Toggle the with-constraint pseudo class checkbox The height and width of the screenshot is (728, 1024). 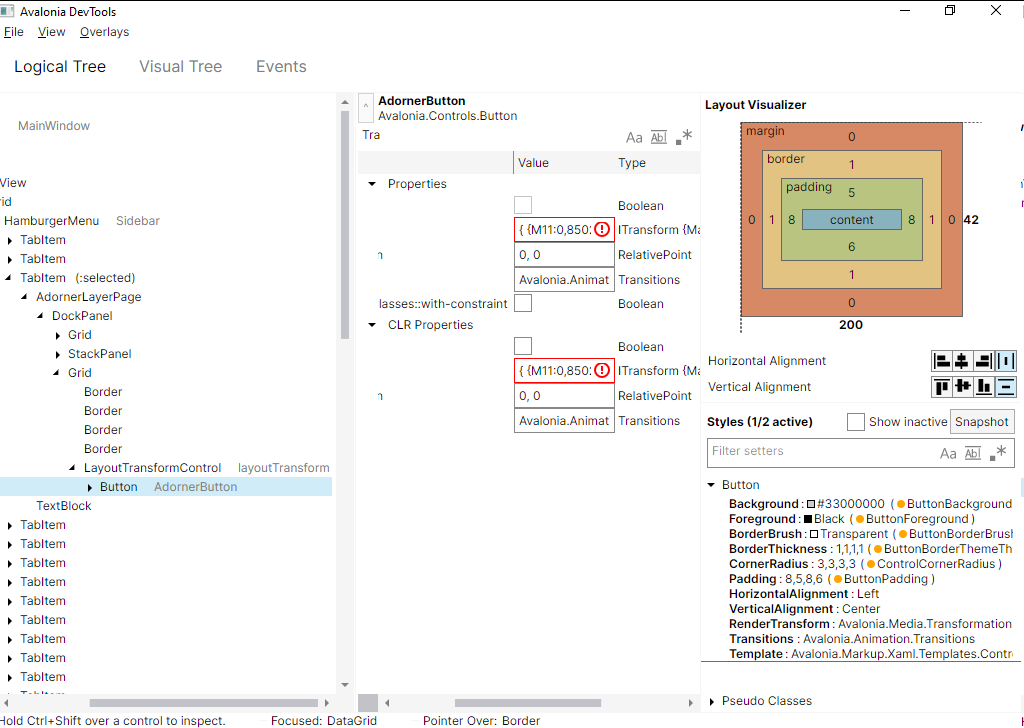pos(522,303)
